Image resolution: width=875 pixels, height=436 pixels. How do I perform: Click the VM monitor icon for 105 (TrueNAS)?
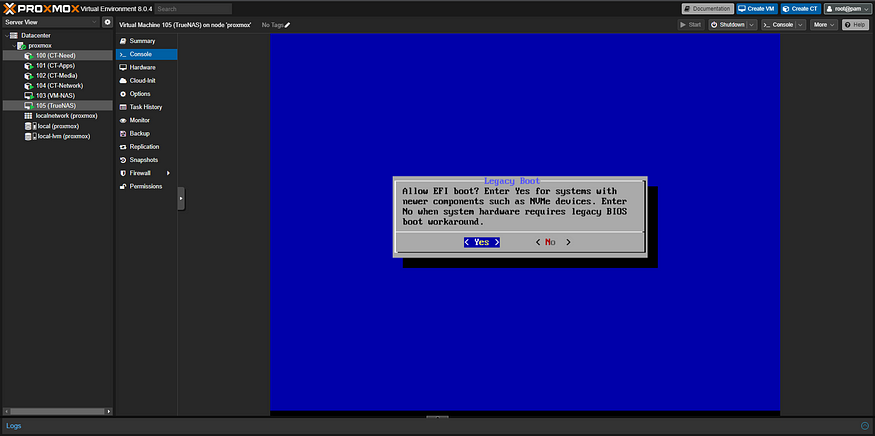pyautogui.click(x=28, y=106)
